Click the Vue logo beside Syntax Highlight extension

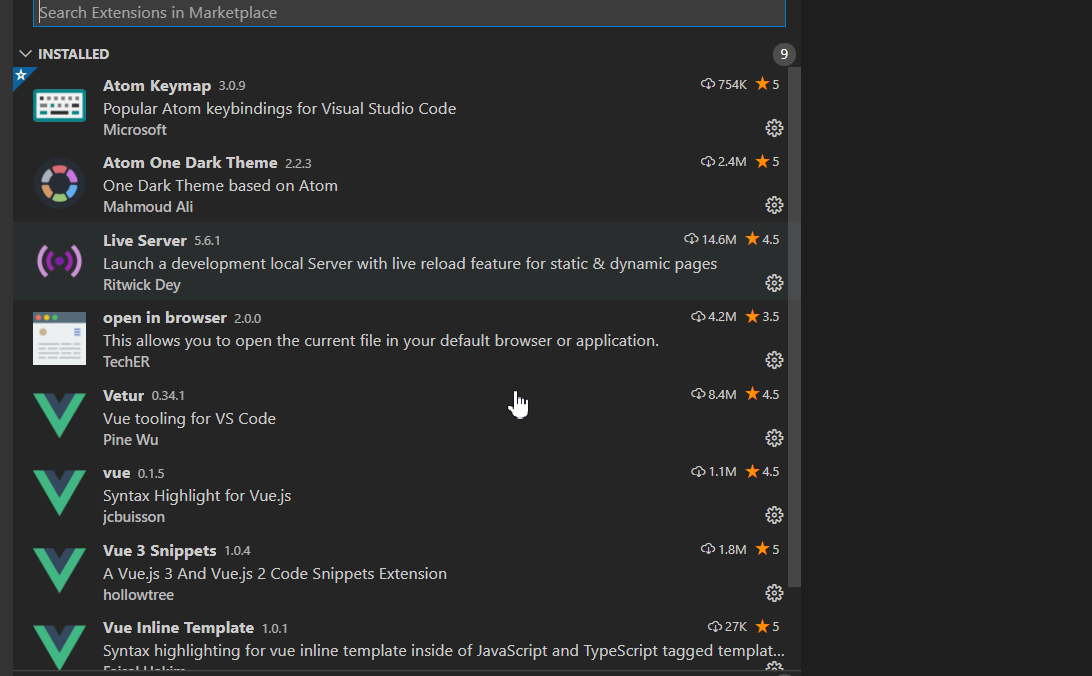click(59, 493)
